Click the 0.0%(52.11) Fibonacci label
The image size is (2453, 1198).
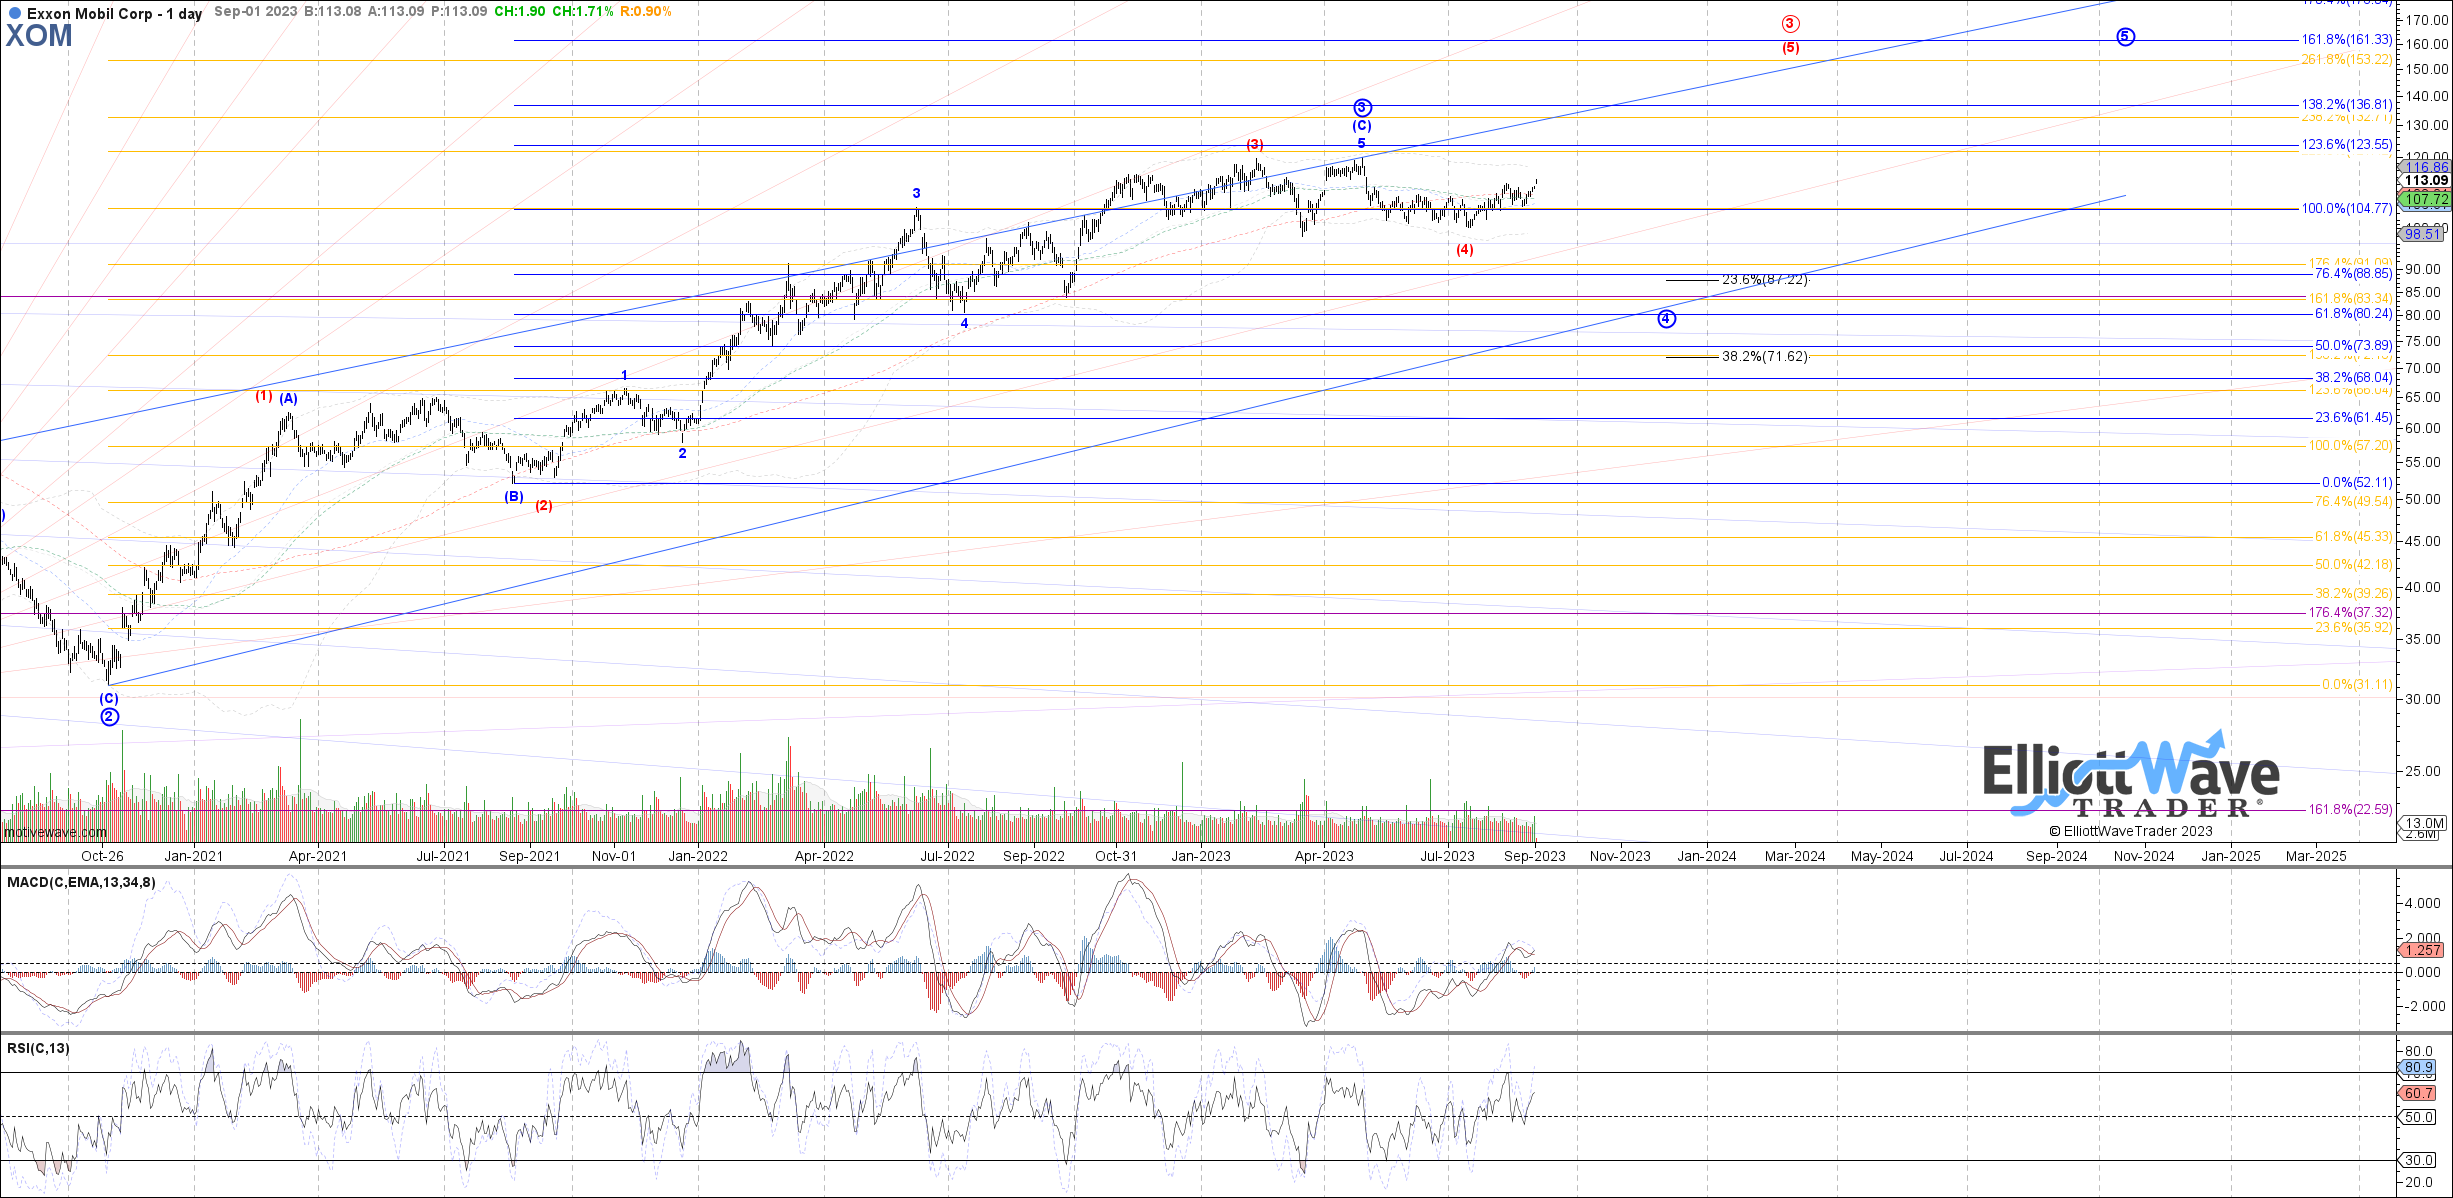(x=2357, y=483)
